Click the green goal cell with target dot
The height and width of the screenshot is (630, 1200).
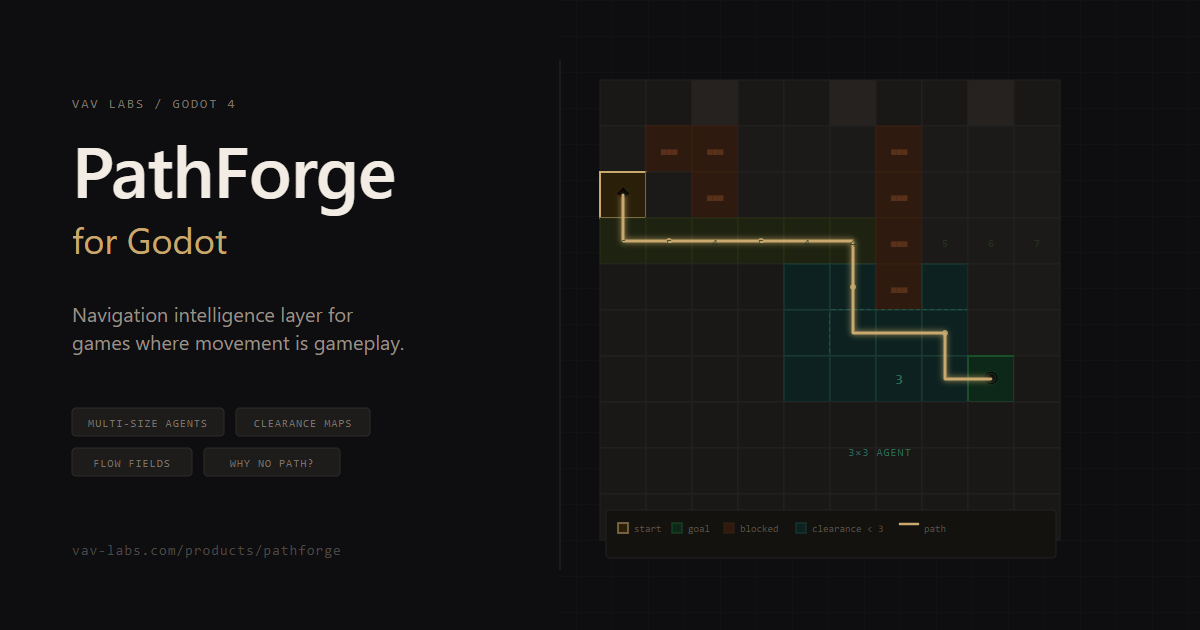[991, 379]
